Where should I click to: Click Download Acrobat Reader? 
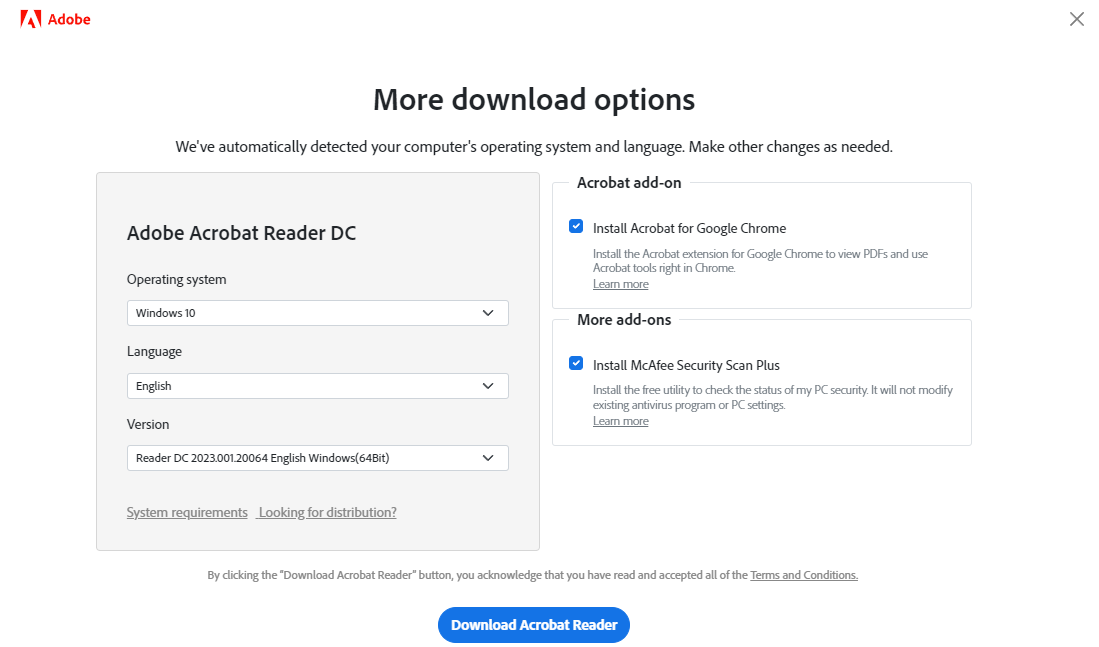tap(533, 624)
